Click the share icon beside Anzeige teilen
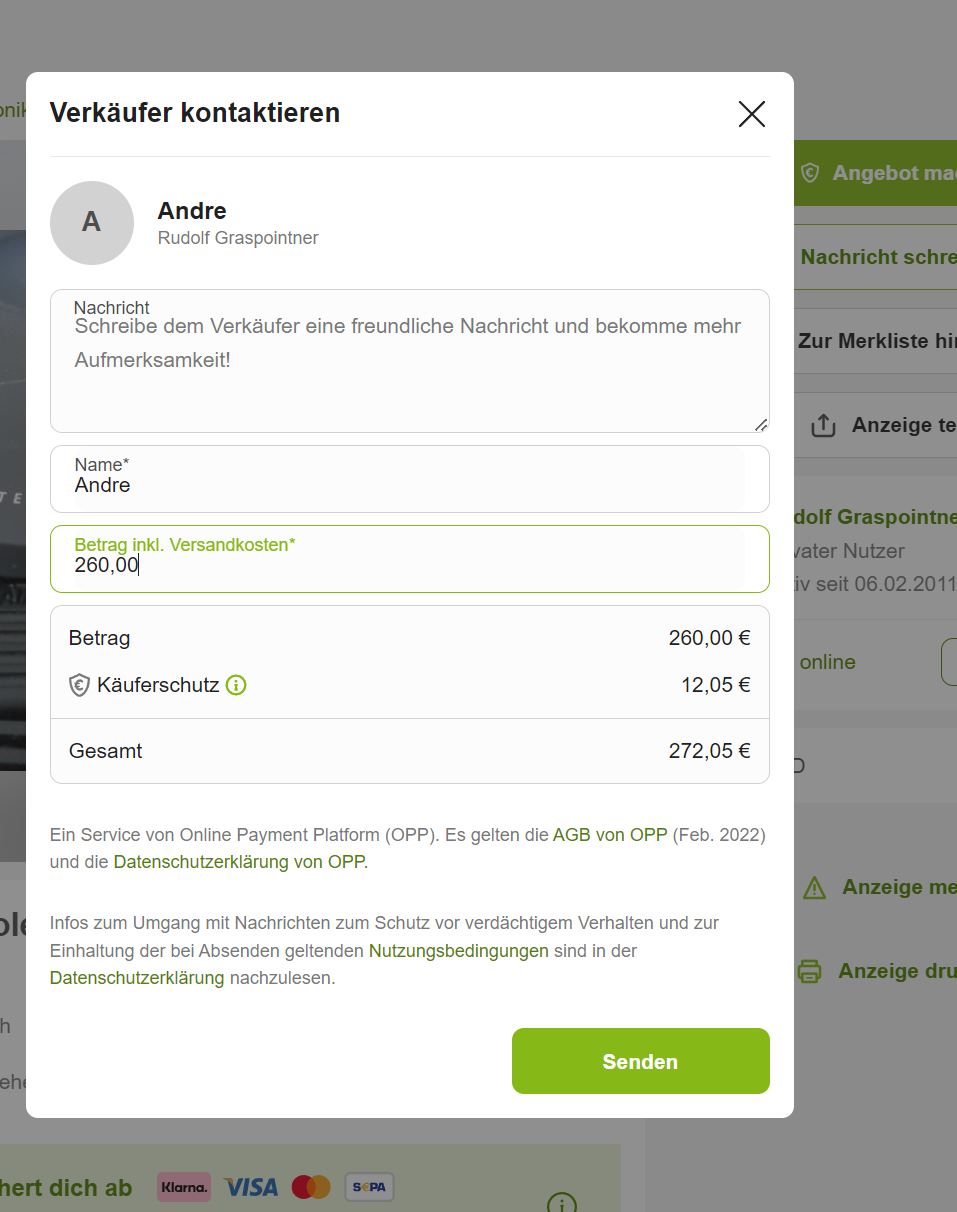Viewport: 957px width, 1212px height. click(823, 425)
